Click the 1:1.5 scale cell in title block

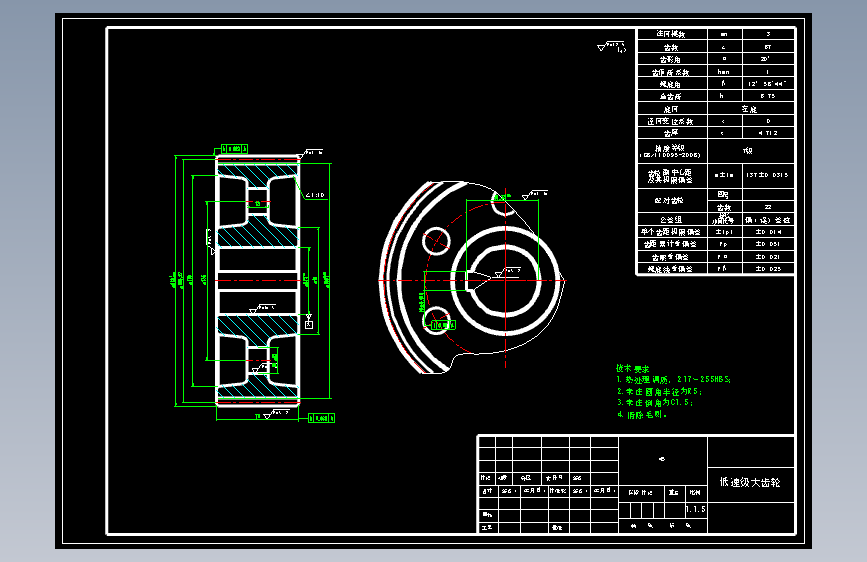point(696,509)
